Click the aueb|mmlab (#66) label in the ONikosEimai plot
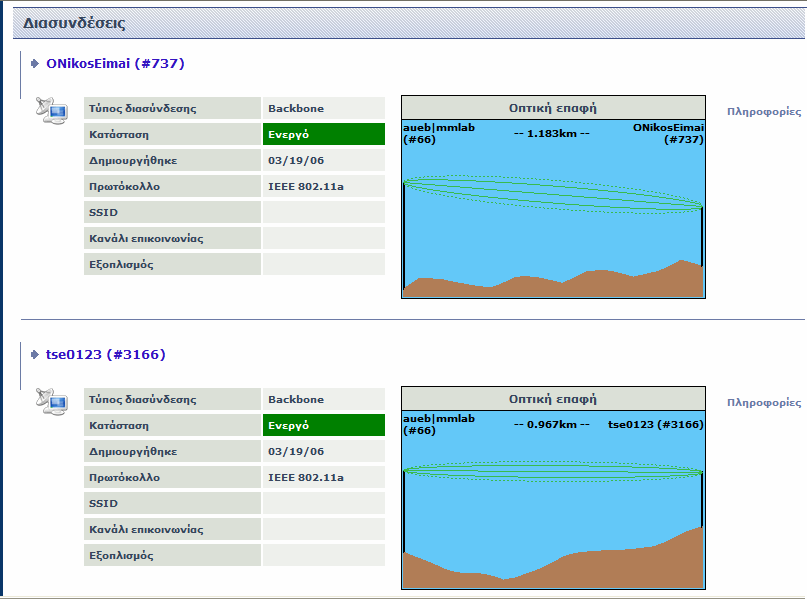Viewport: 807px width, 599px height. coord(439,133)
